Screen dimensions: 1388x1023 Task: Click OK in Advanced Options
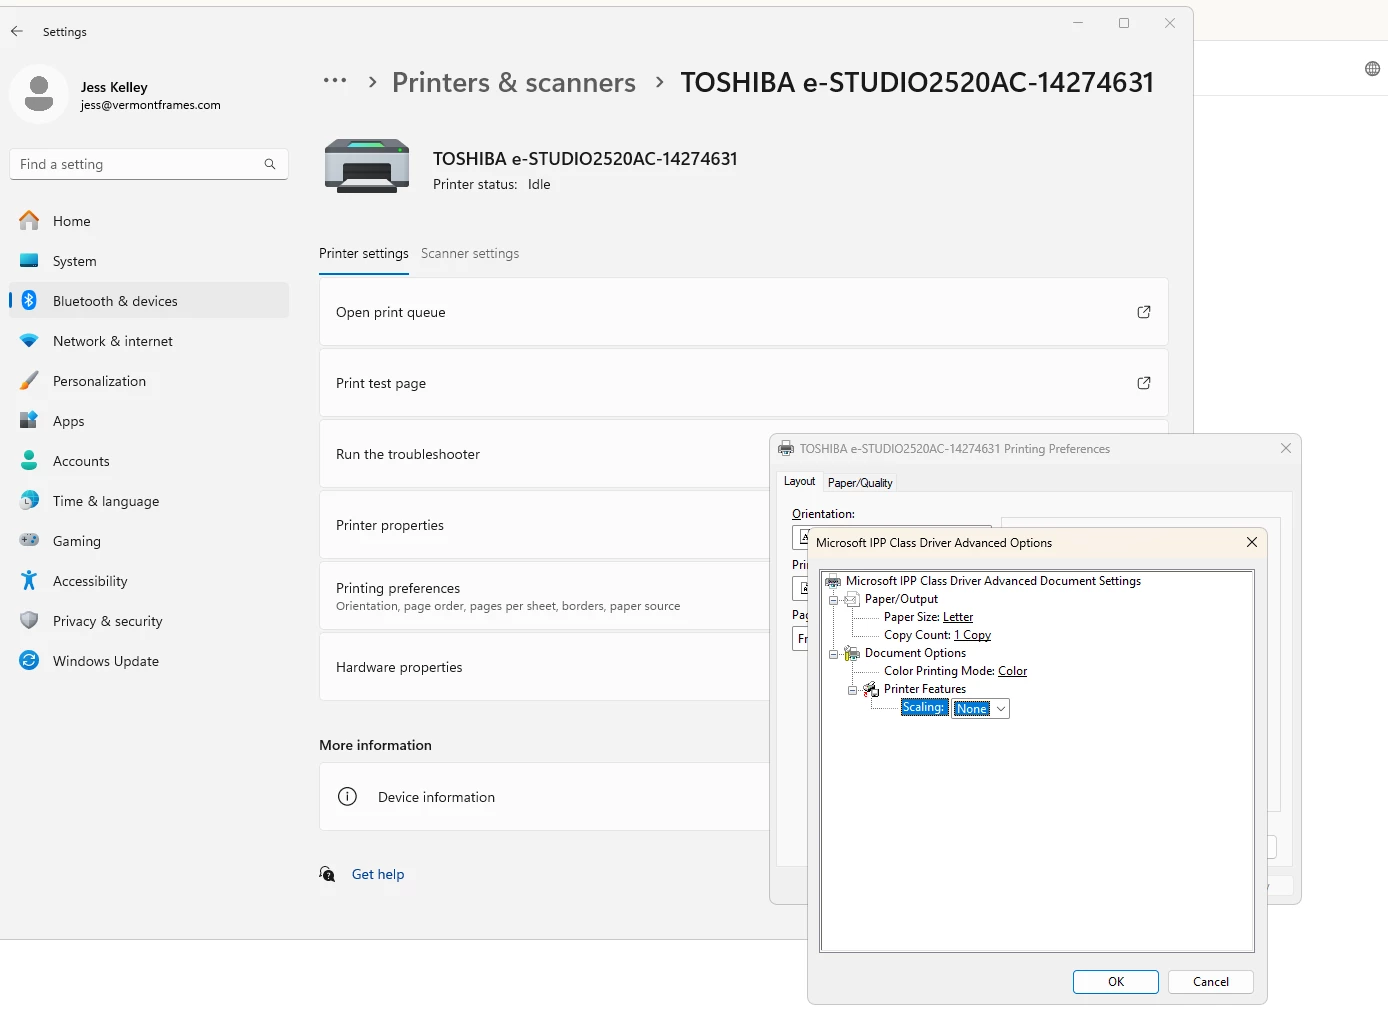[1116, 982]
